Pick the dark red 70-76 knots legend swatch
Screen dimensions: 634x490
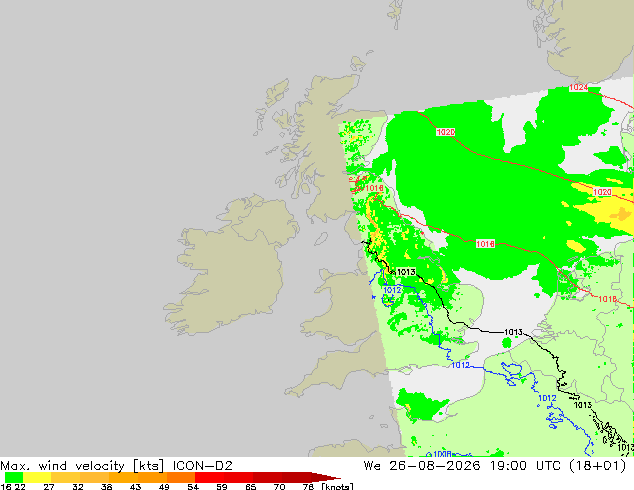pos(296,477)
